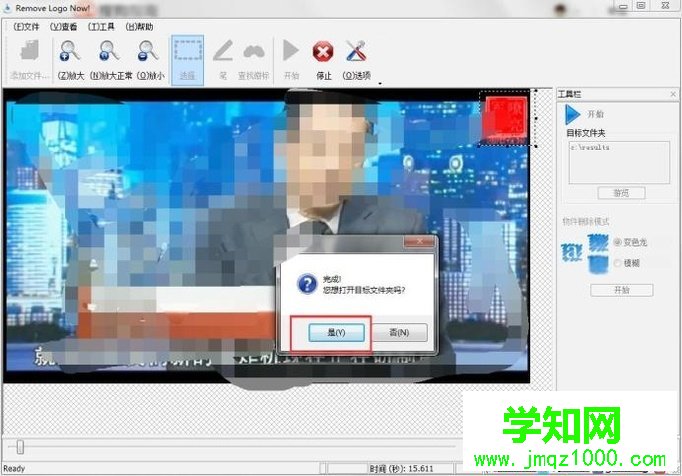Click the 浏览 (Browse) button
The height and width of the screenshot is (476, 682).
point(621,193)
